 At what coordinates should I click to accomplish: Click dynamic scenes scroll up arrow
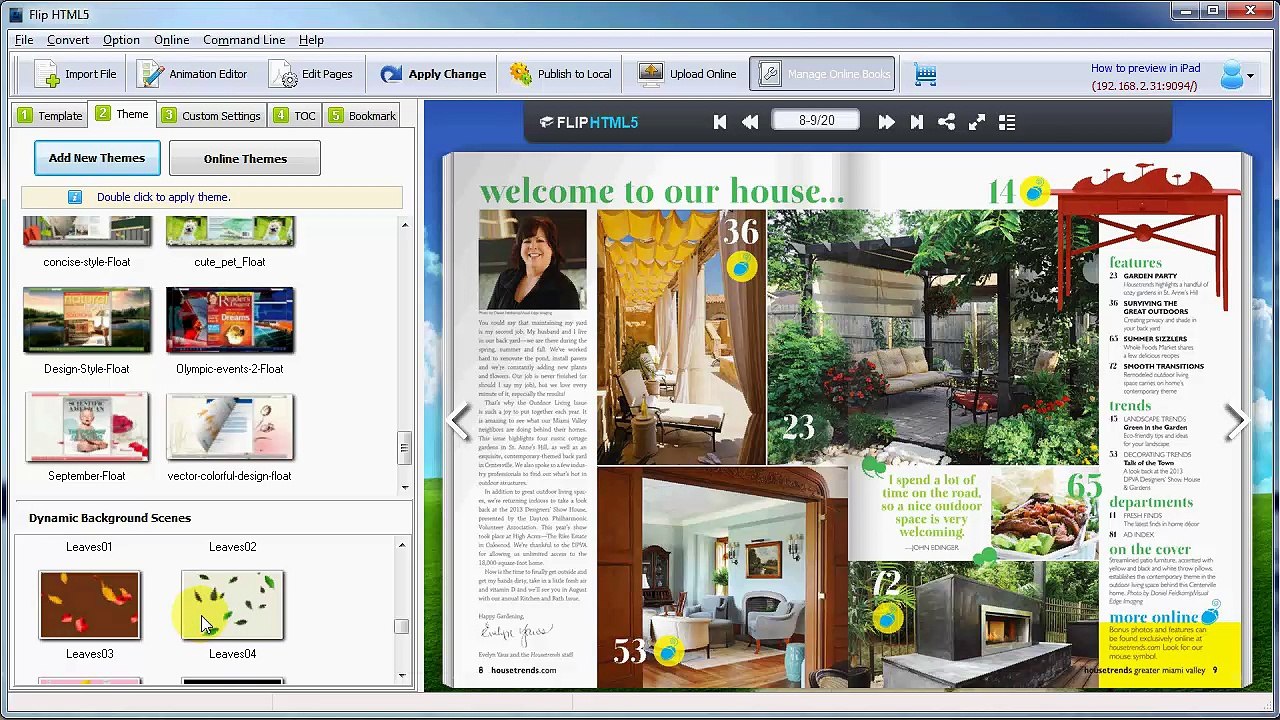click(402, 546)
